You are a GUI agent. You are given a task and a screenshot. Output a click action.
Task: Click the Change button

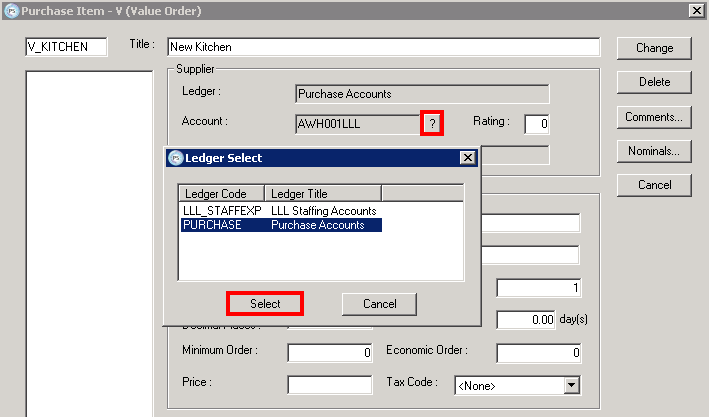[654, 48]
